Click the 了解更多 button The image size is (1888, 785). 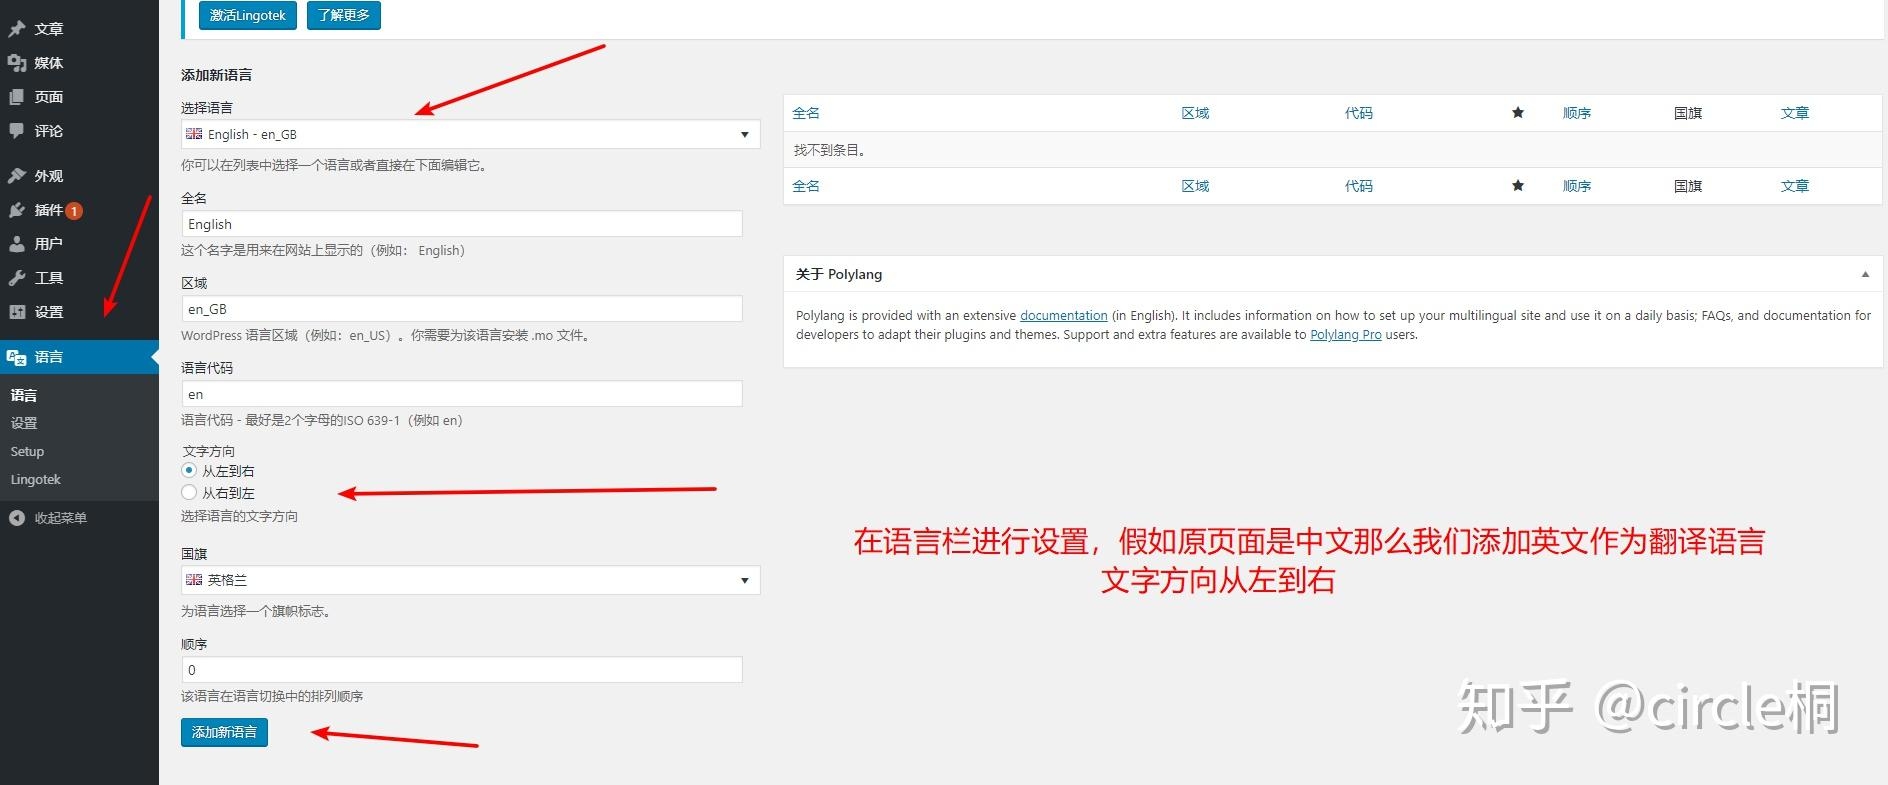click(344, 15)
